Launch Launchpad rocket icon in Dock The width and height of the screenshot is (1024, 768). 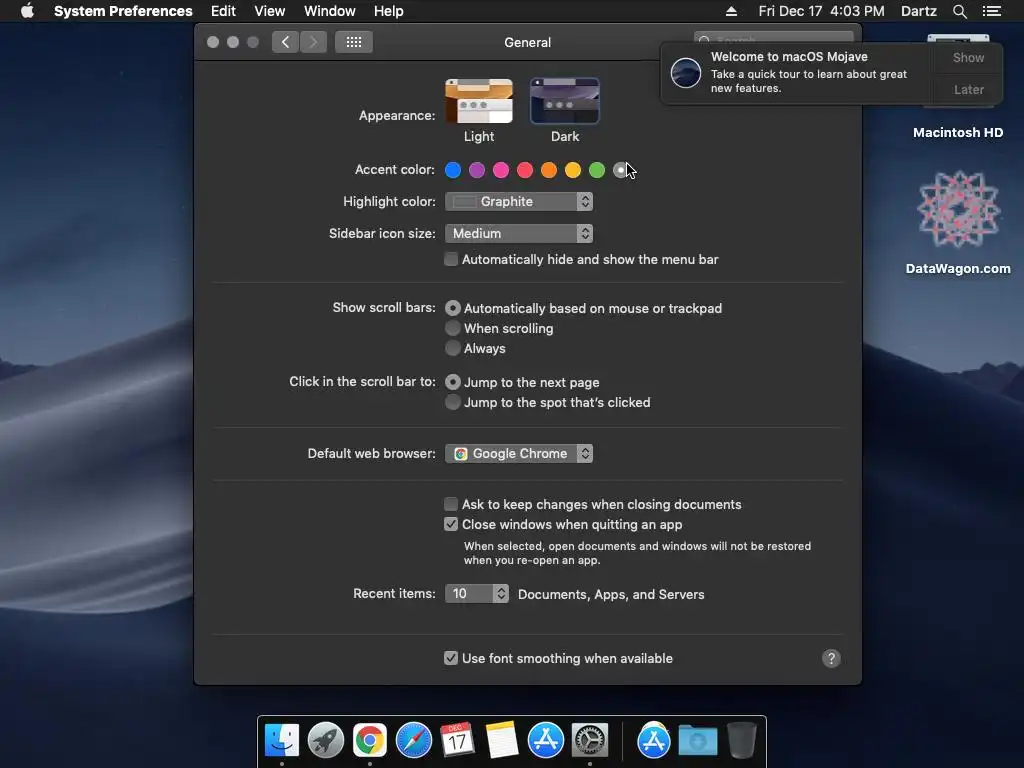(x=326, y=740)
